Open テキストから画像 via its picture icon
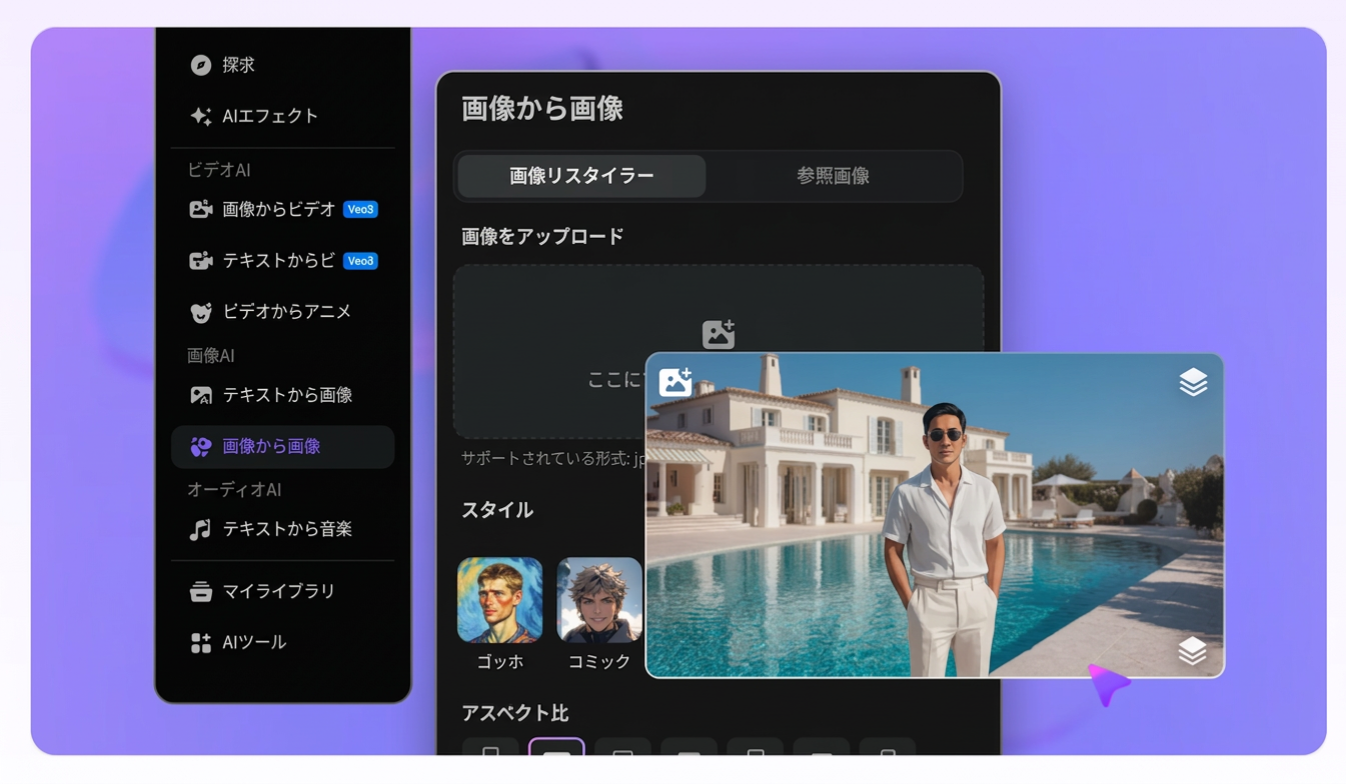Viewport: 1346px width, 784px height. (201, 395)
